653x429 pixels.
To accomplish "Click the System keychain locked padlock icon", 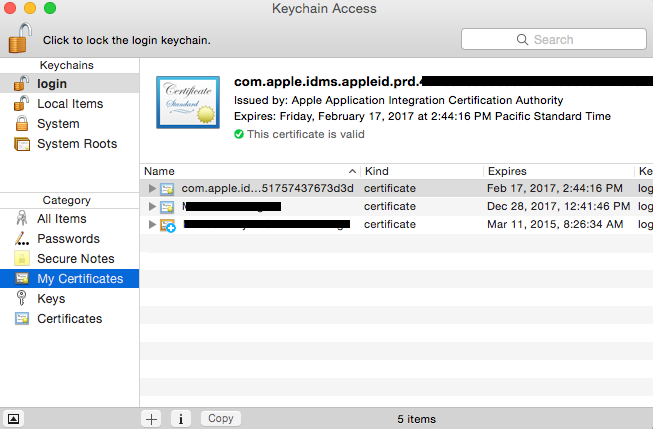I will pyautogui.click(x=22, y=123).
